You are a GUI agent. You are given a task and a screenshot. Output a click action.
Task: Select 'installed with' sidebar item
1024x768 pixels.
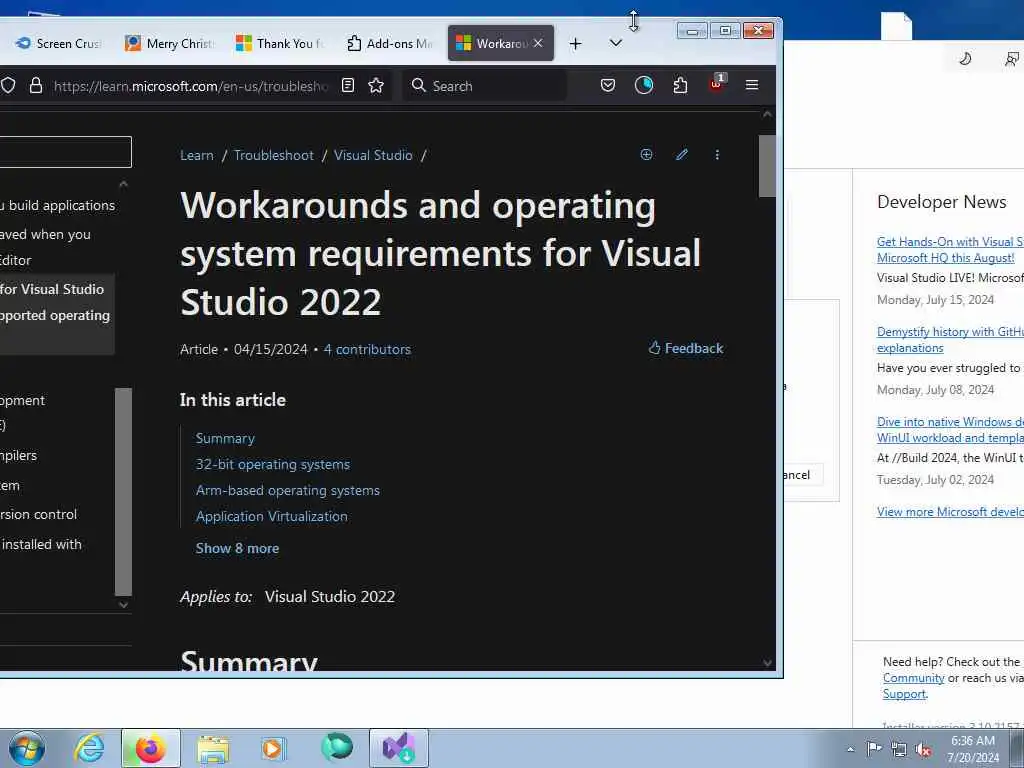point(41,544)
